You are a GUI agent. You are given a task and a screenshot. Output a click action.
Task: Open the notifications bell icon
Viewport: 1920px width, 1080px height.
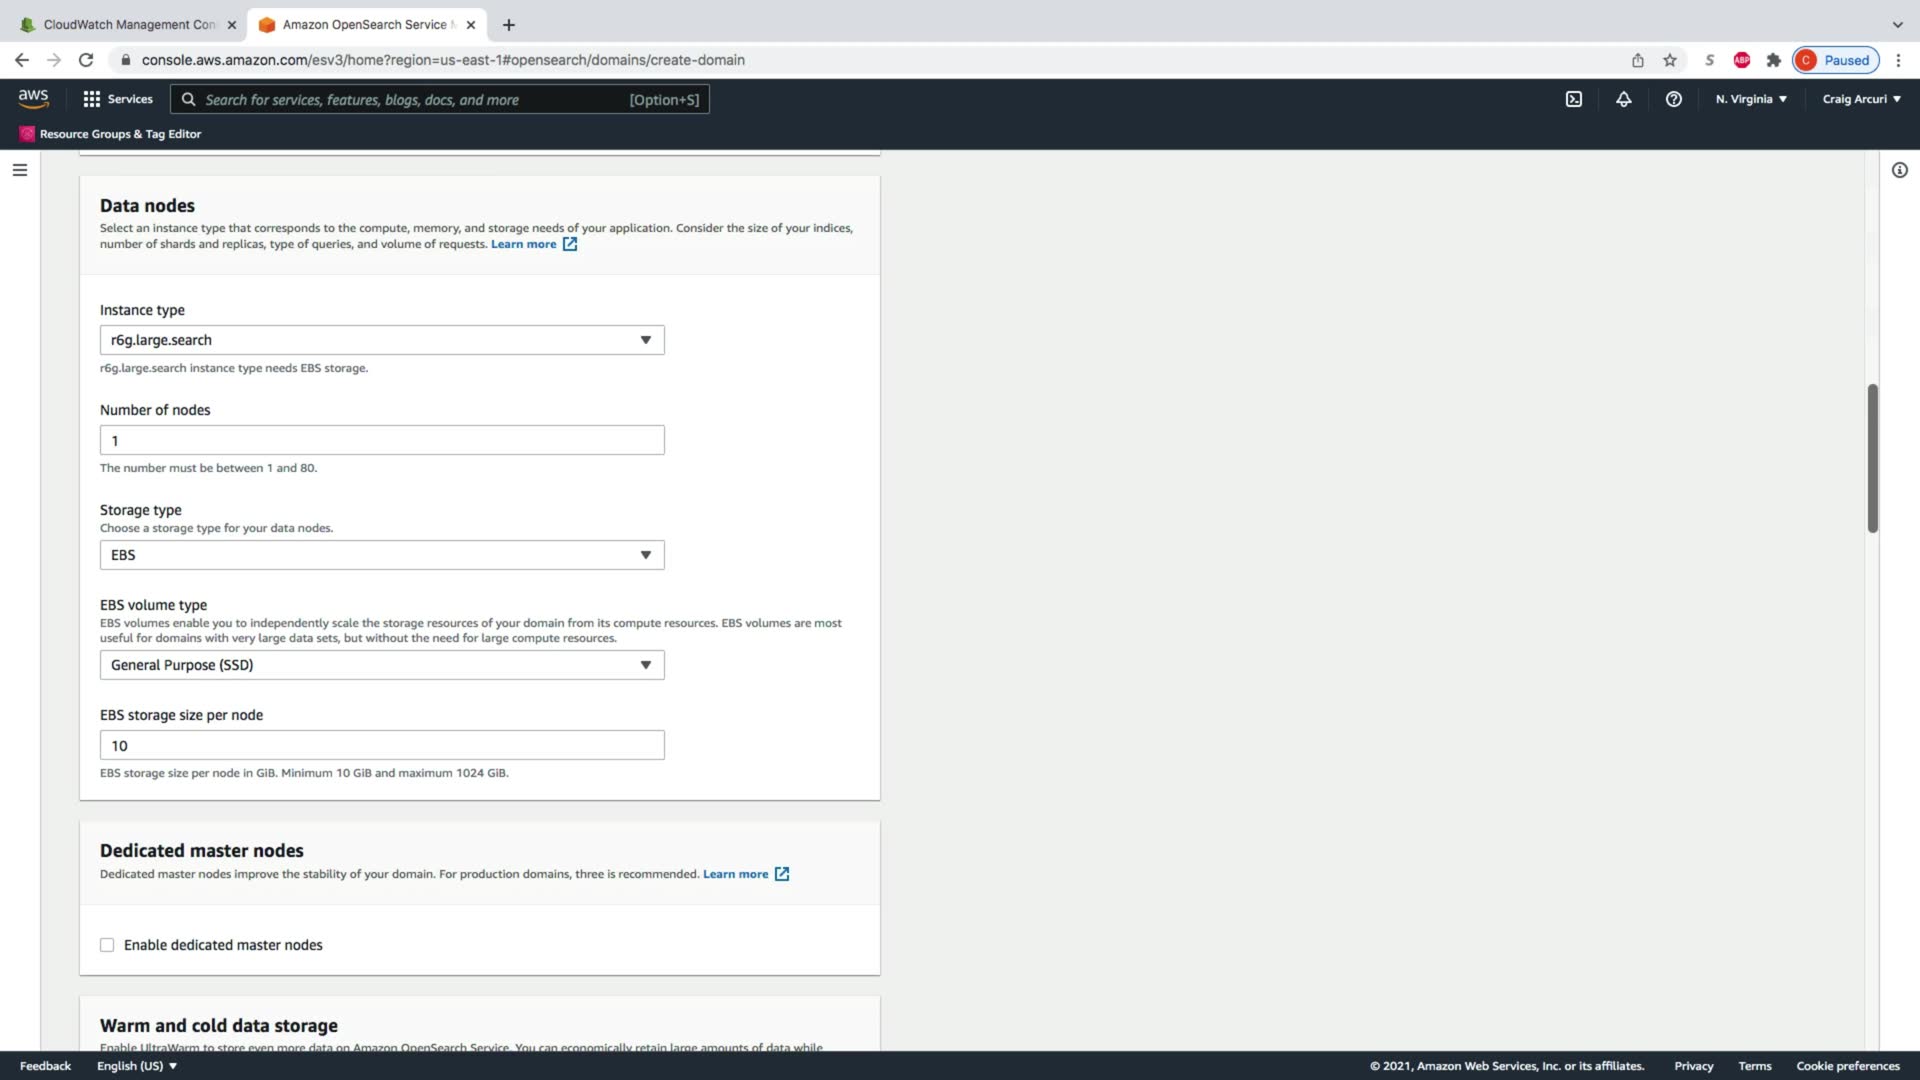[1623, 99]
